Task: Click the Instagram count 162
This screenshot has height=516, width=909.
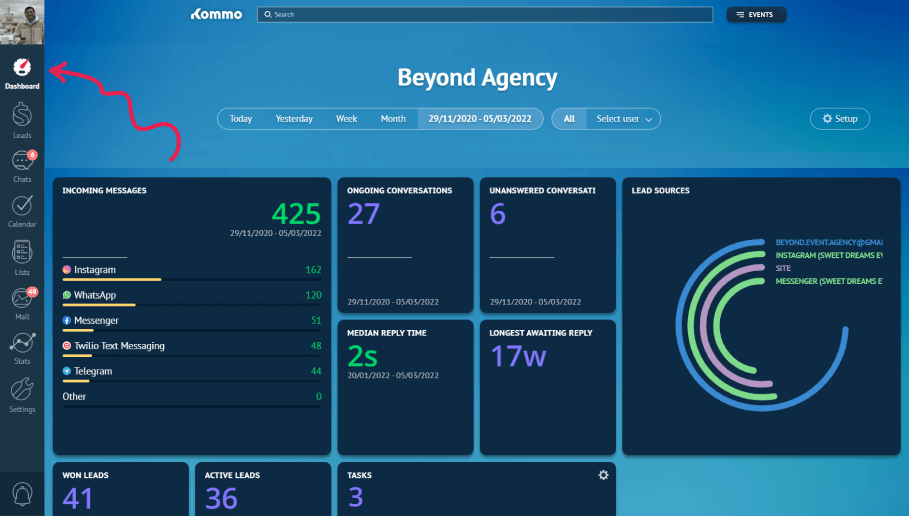Action: point(313,270)
